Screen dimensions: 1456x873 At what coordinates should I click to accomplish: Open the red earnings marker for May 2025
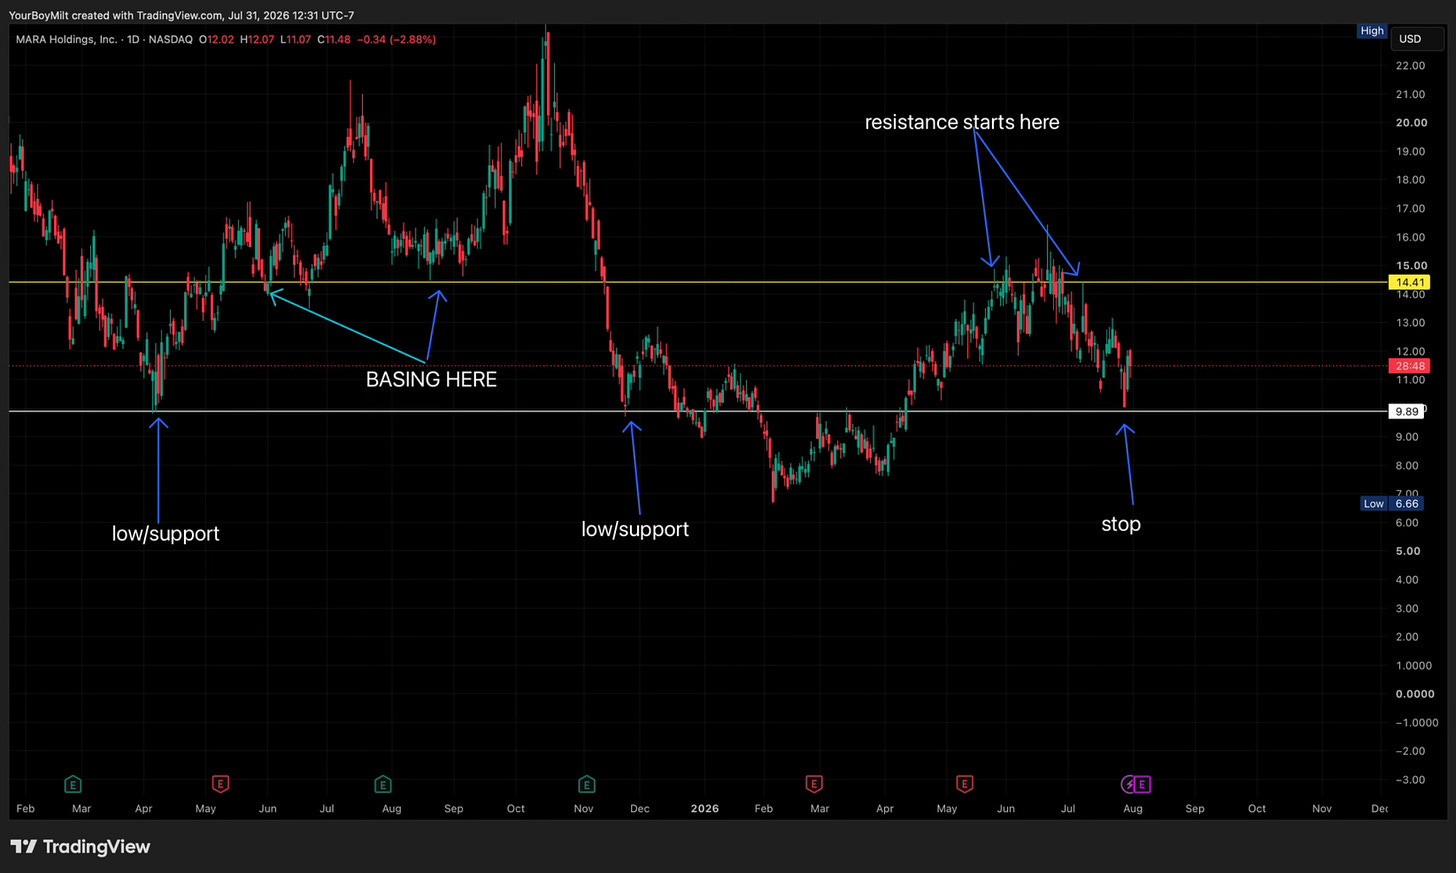(220, 784)
